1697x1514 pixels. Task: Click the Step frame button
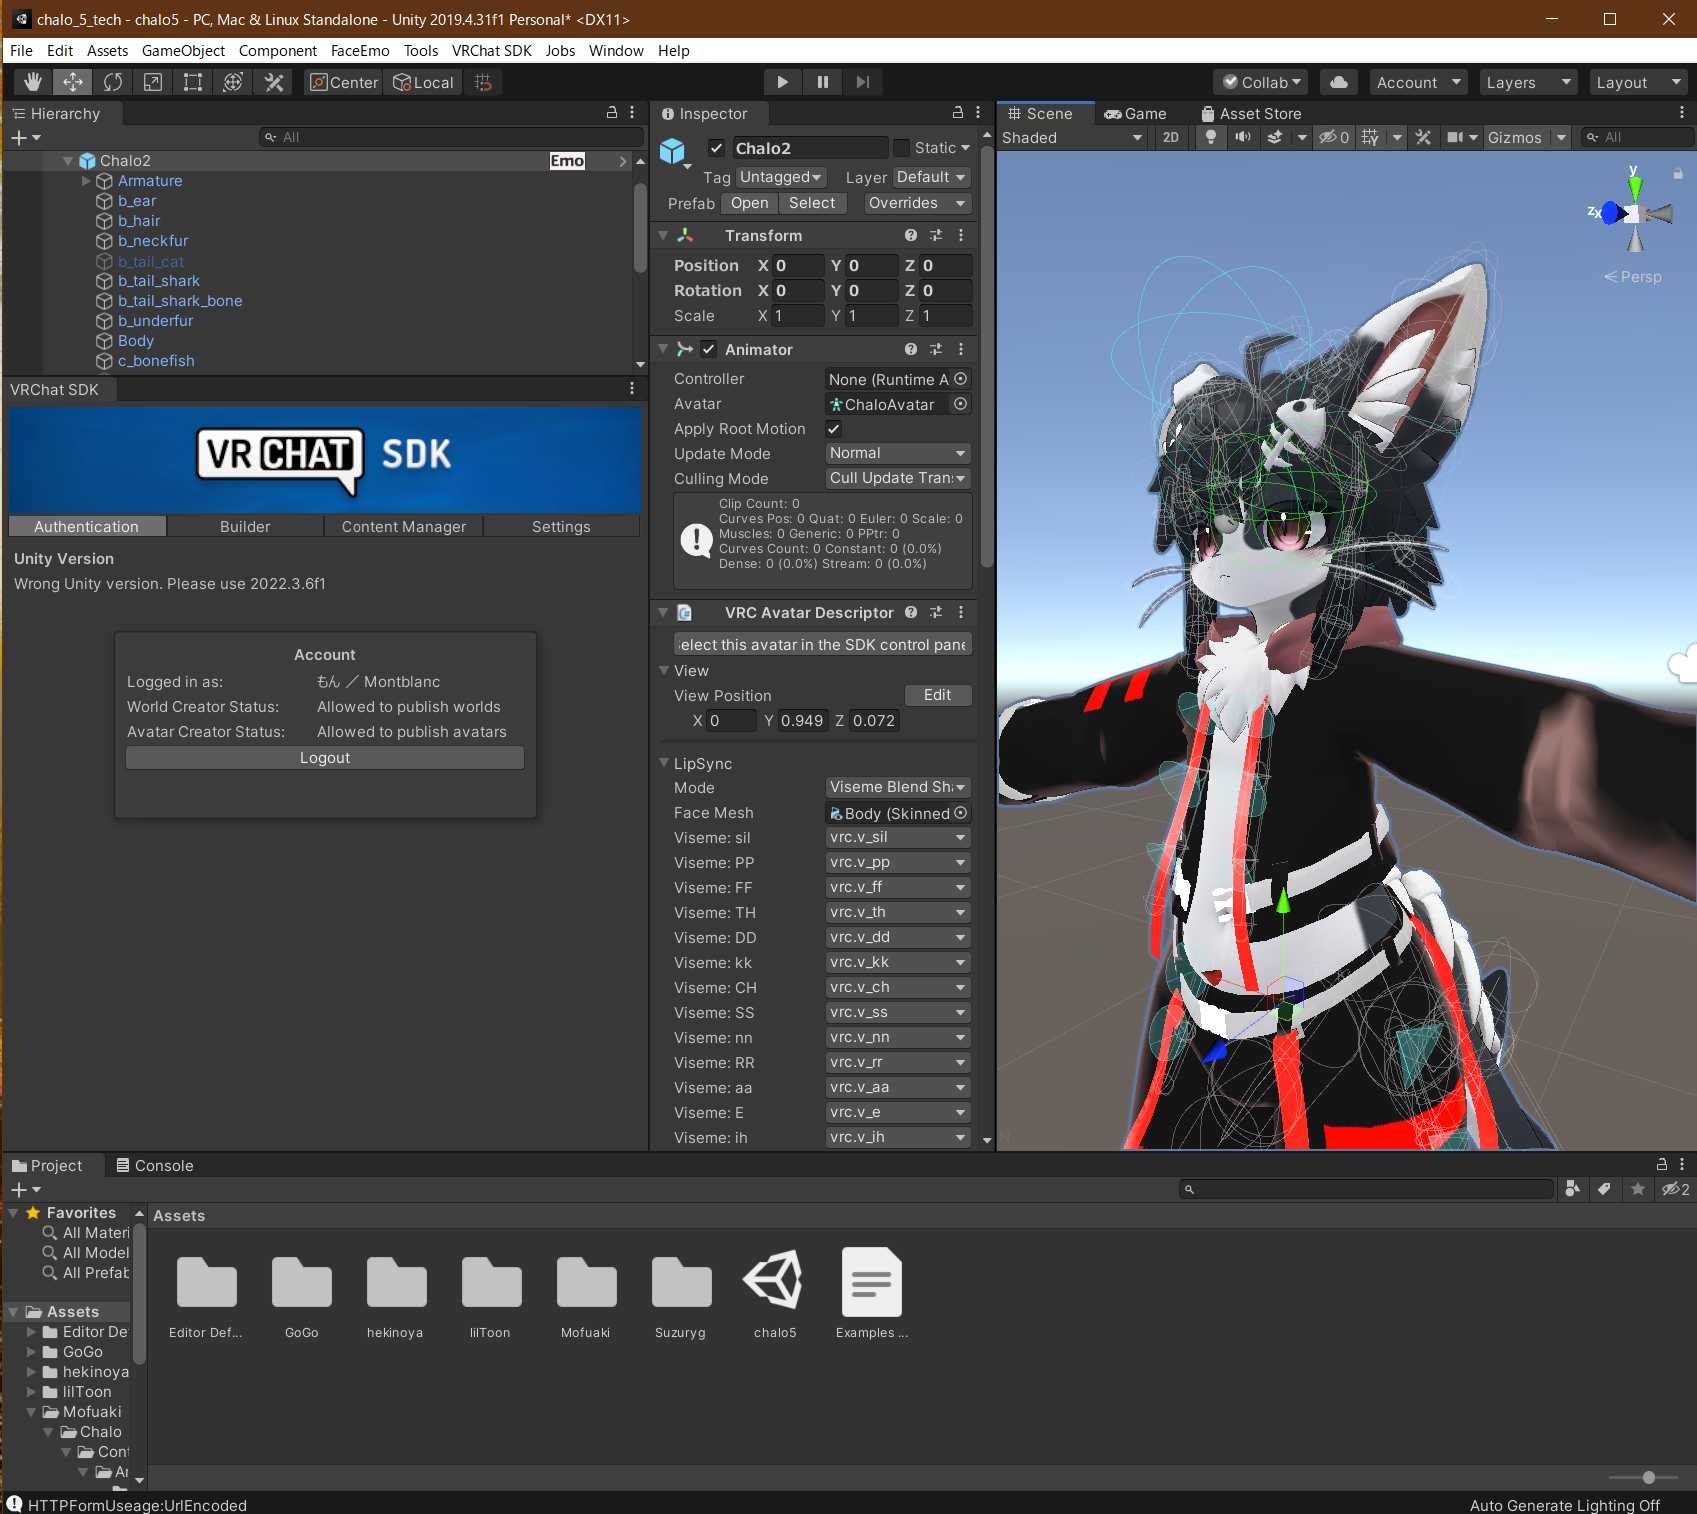(863, 82)
